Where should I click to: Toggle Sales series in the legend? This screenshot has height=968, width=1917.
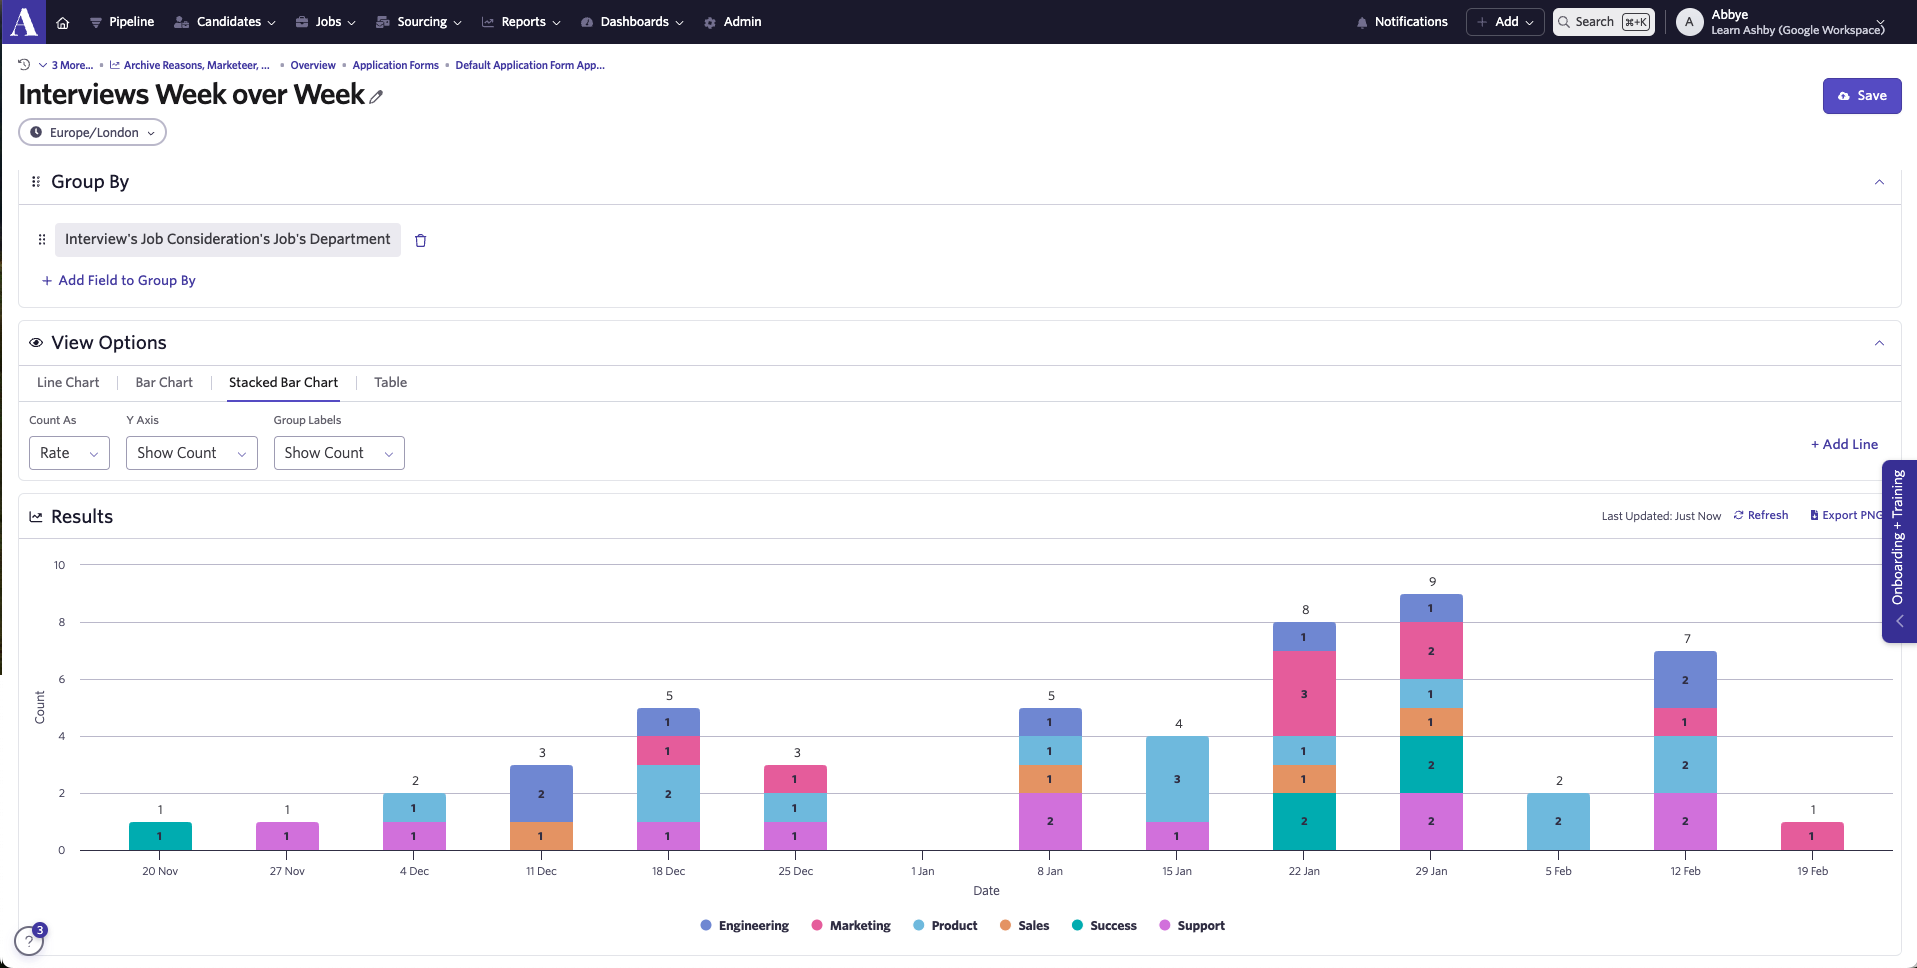1024,926
